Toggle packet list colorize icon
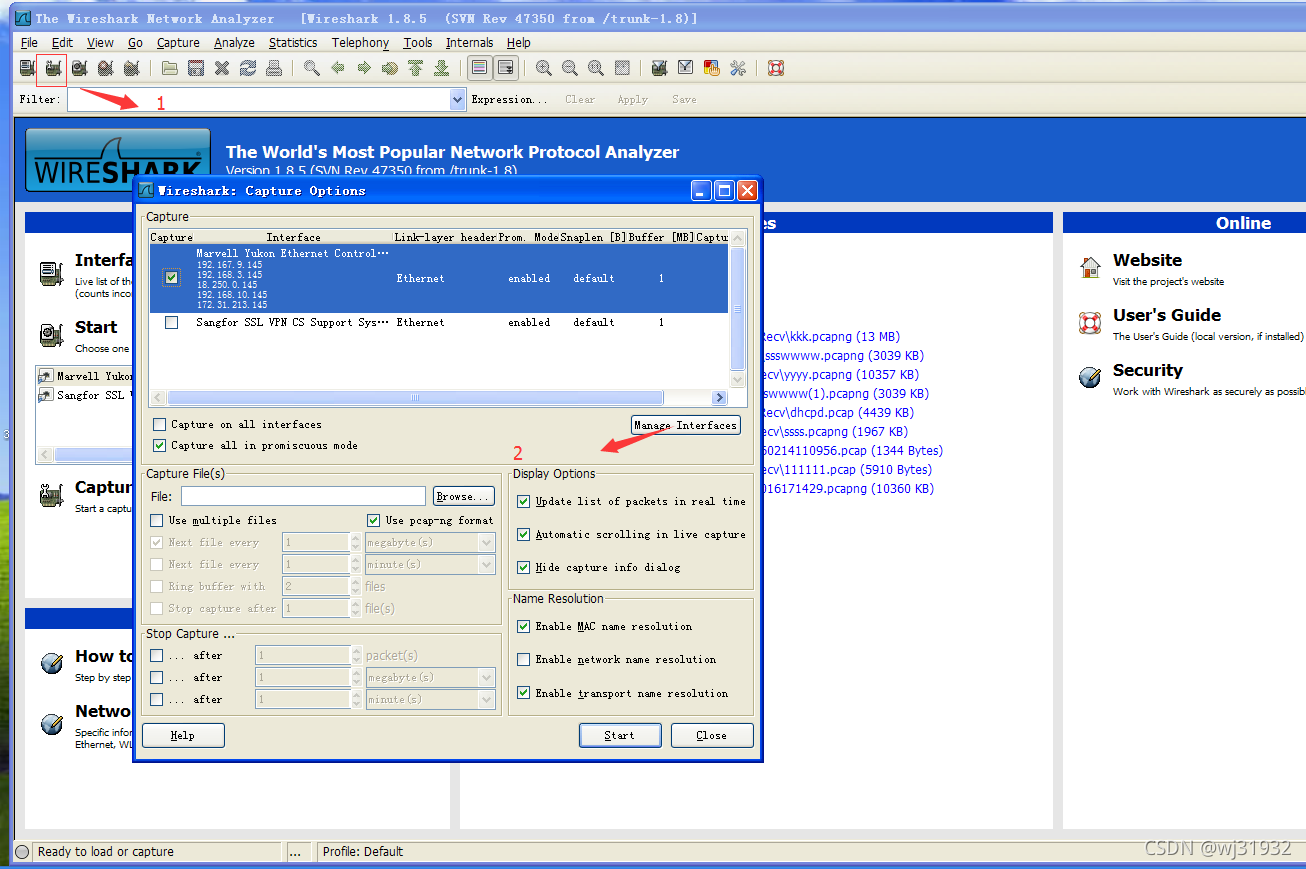This screenshot has height=869, width=1306. (x=479, y=68)
